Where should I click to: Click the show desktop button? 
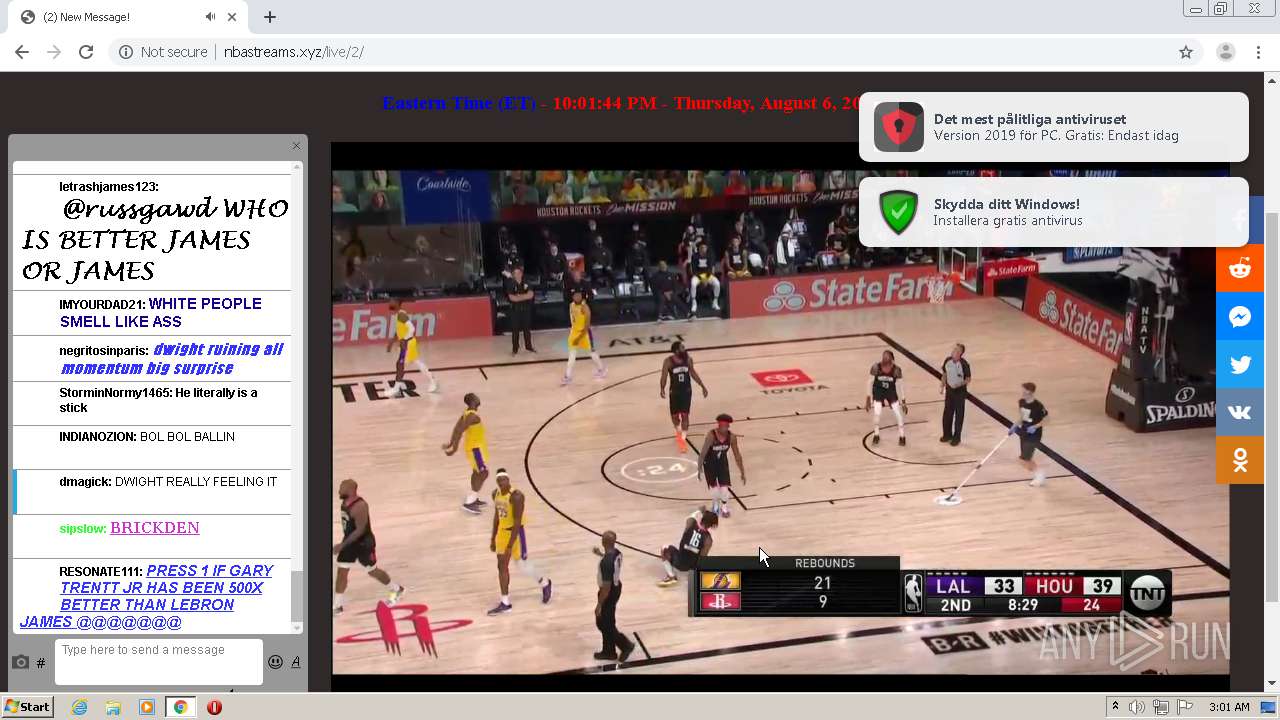click(1270, 707)
